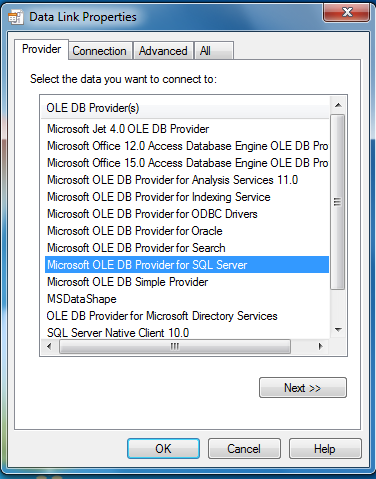Click the vertical scrollbar down arrow
This screenshot has width=376, height=479.
[338, 330]
